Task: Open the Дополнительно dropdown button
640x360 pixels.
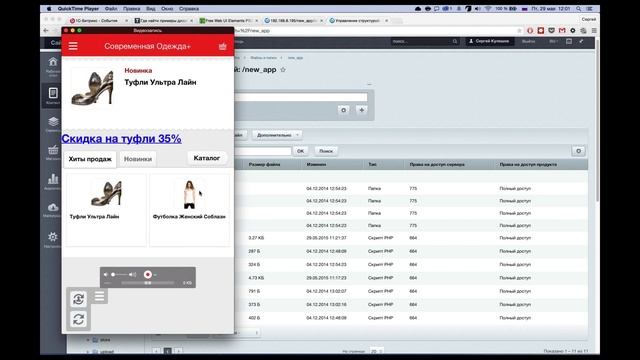Action: point(277,135)
